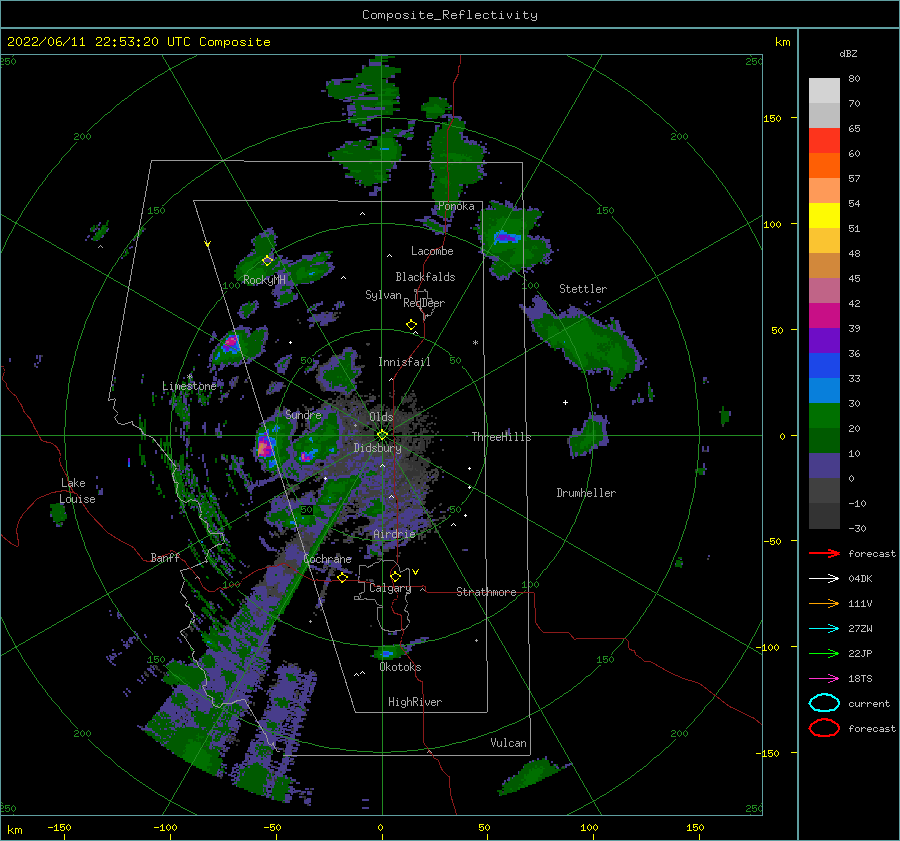This screenshot has height=841, width=900.
Task: Click the Sundre city label
Action: coord(303,415)
